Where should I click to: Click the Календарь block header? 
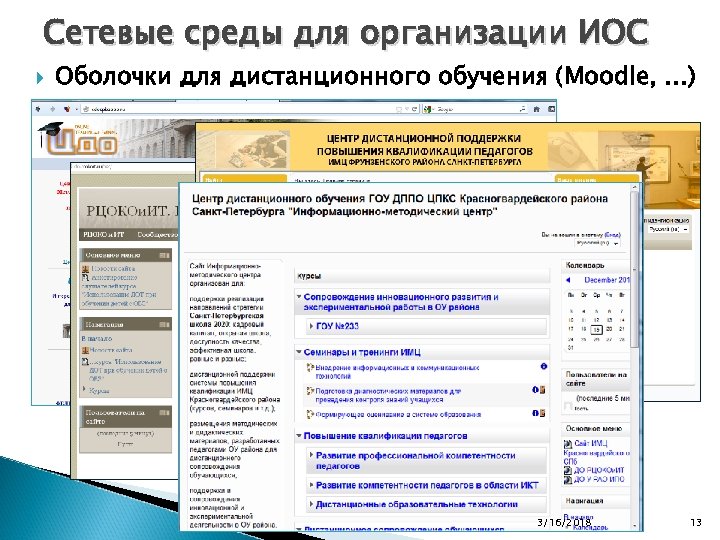click(x=585, y=265)
